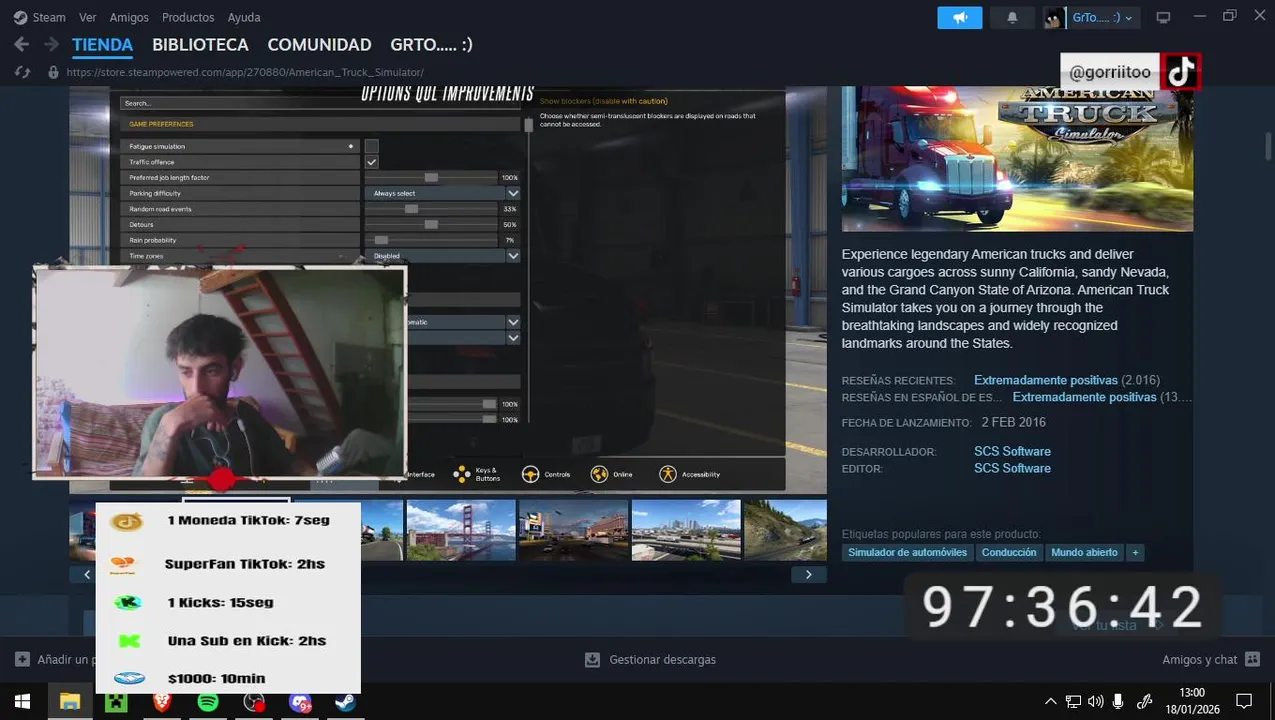The width and height of the screenshot is (1275, 720).
Task: Switch to the TIENDA tab
Action: [x=102, y=45]
